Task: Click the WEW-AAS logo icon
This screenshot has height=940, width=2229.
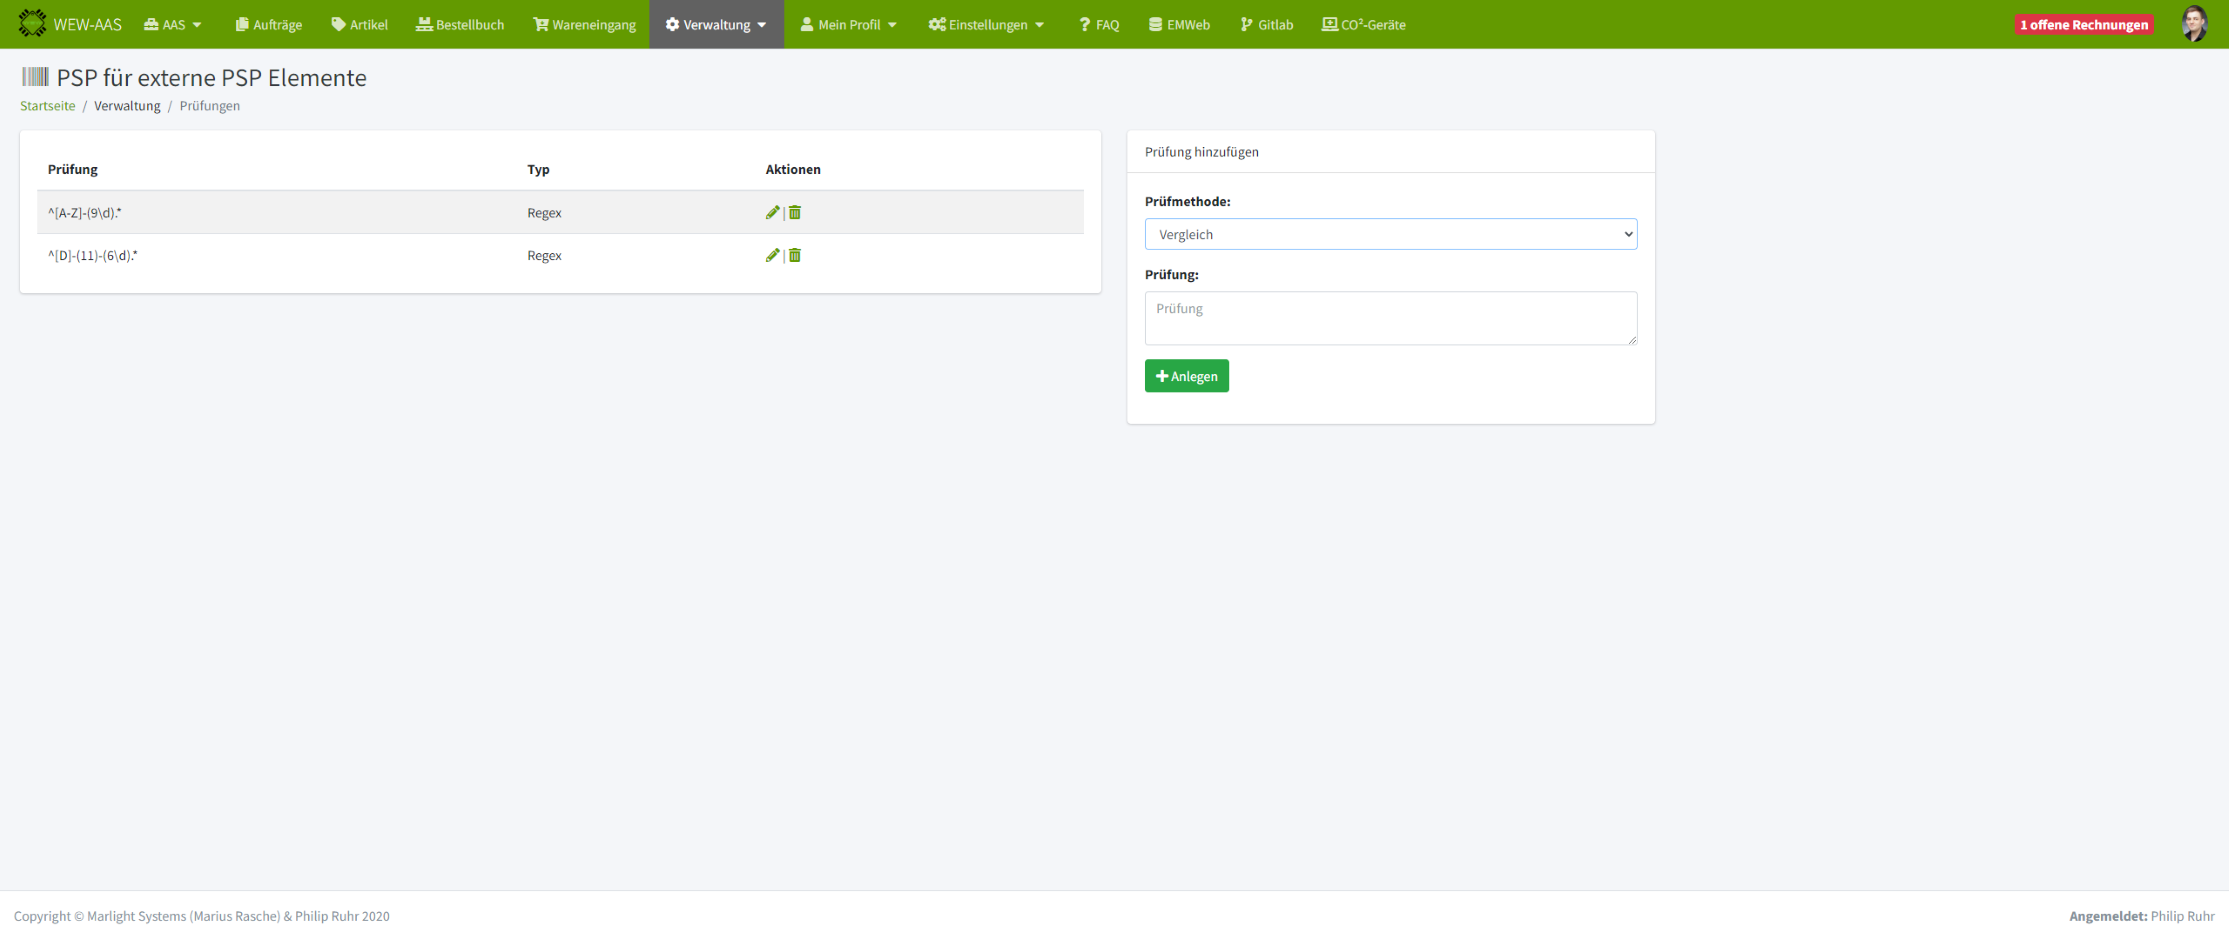Action: coord(32,24)
